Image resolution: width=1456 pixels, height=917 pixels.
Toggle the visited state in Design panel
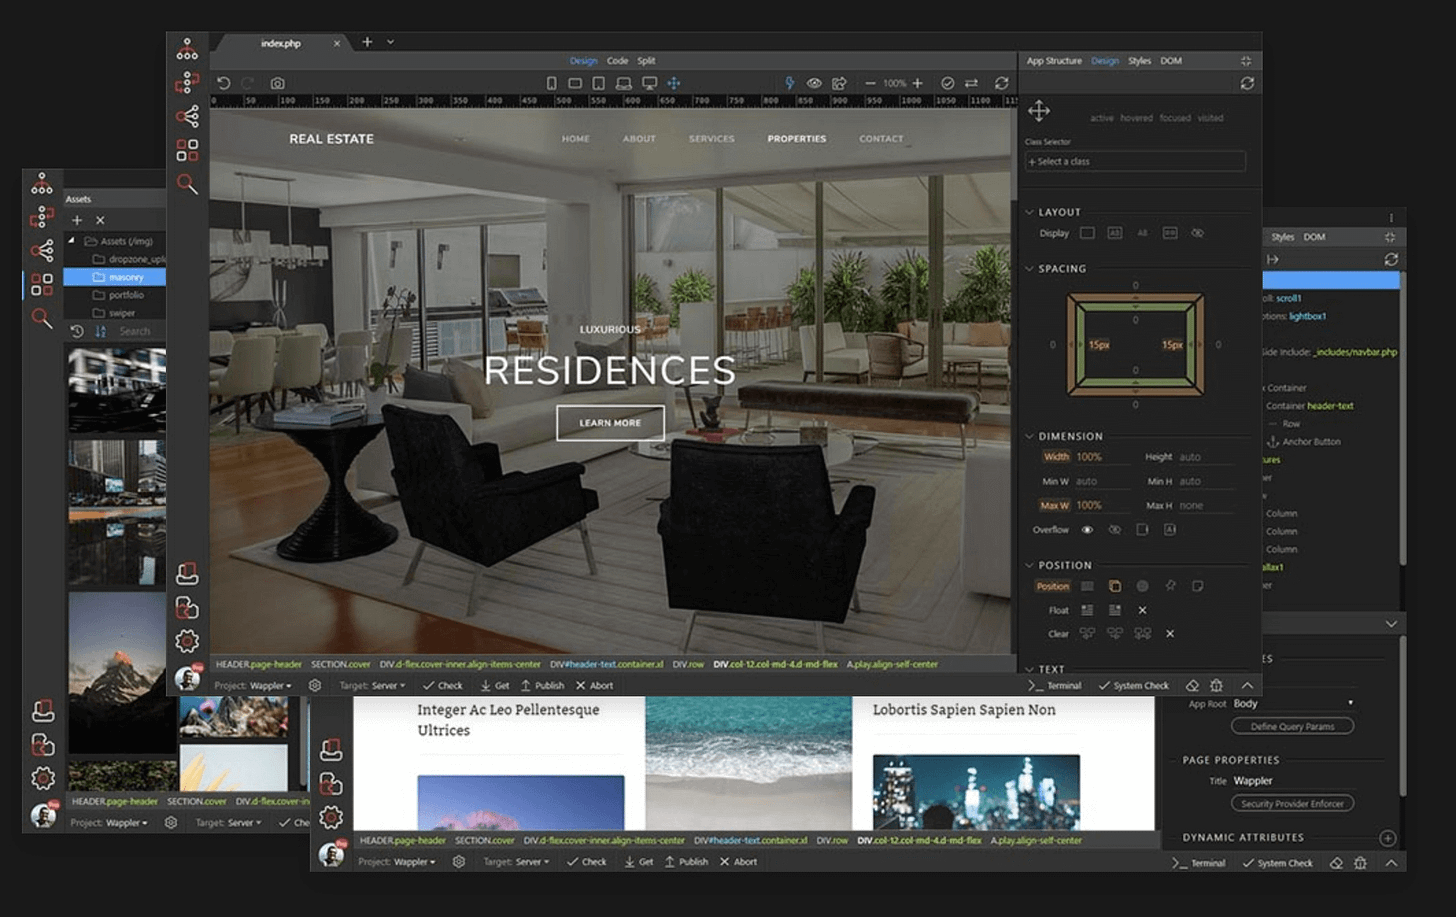[1211, 118]
